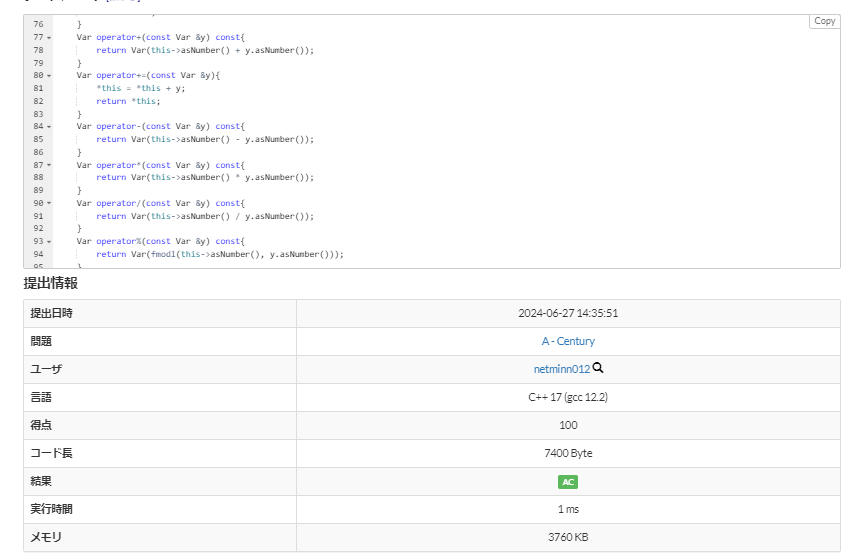Collapse the operator+ function at line 77
Image resolution: width=860 pixels, height=556 pixels.
click(49, 37)
